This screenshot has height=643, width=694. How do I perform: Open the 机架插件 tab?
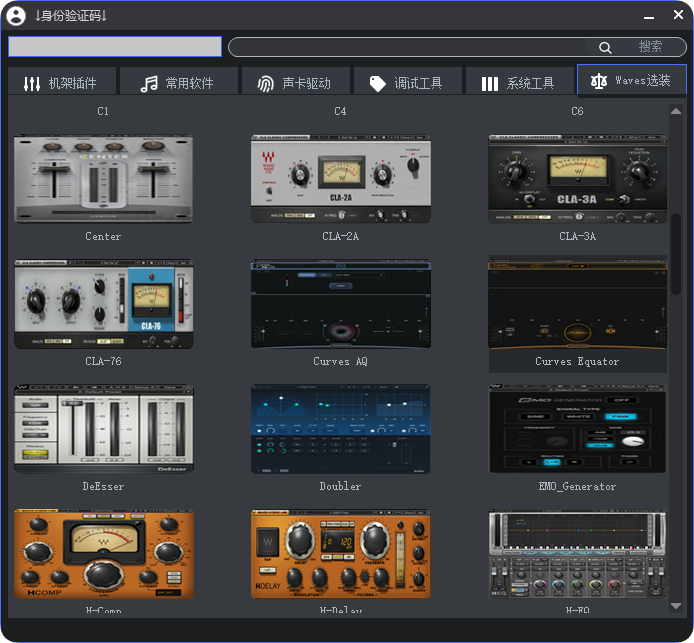(x=62, y=81)
